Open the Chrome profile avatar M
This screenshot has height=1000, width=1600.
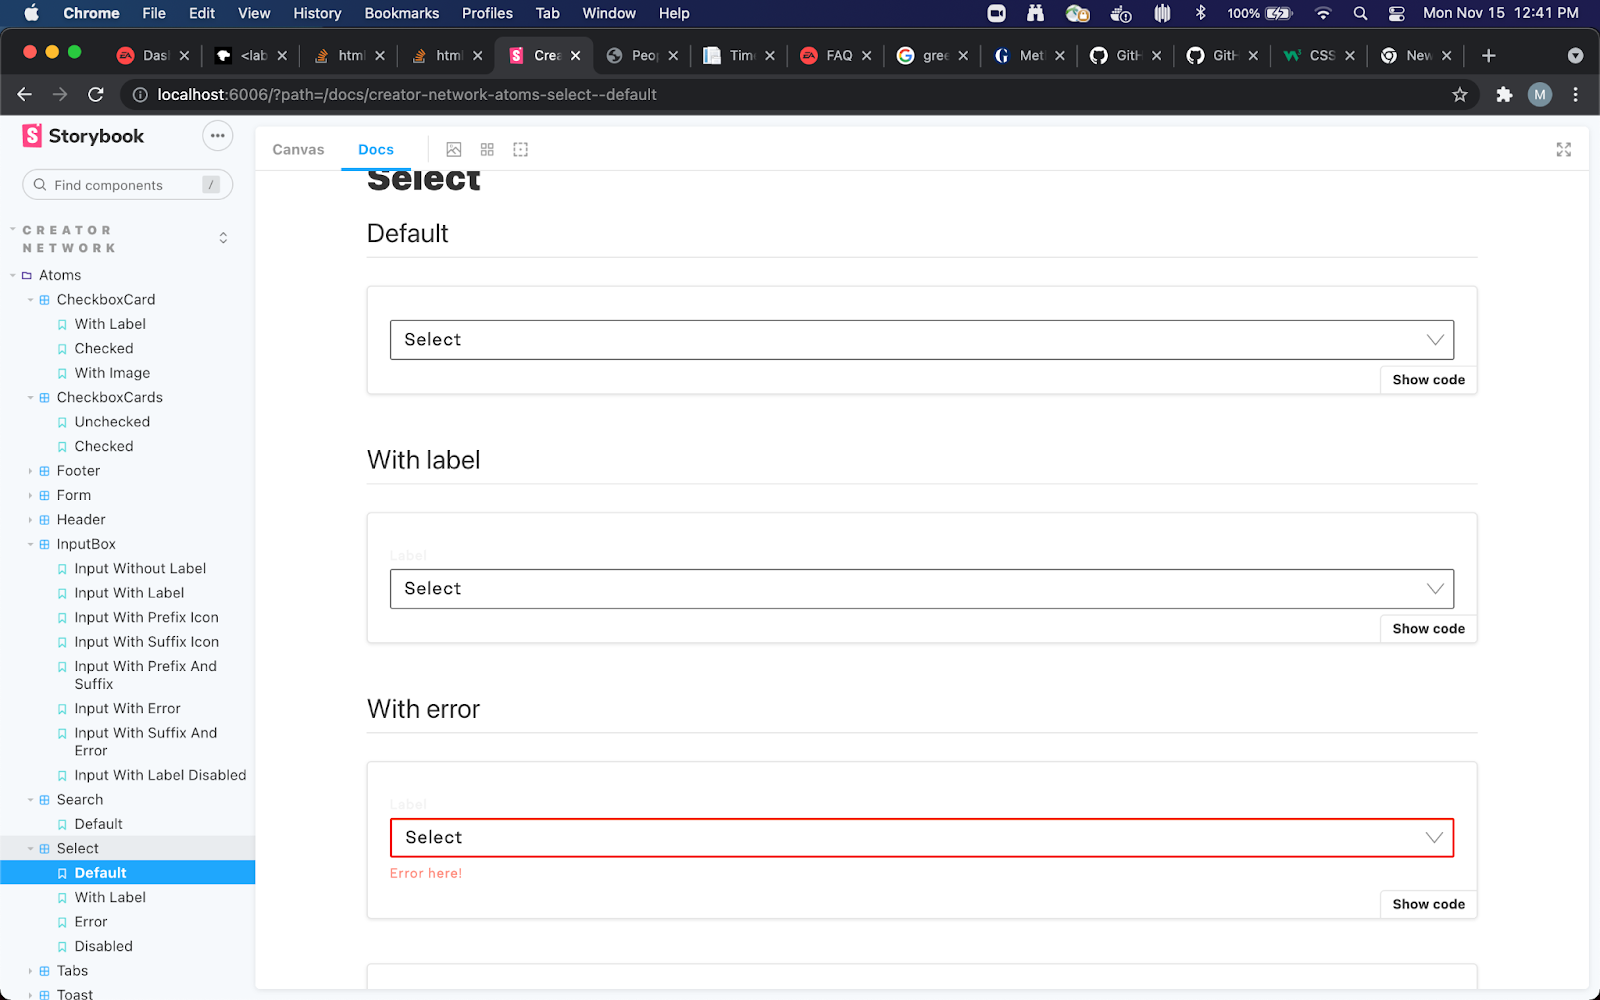(x=1540, y=94)
